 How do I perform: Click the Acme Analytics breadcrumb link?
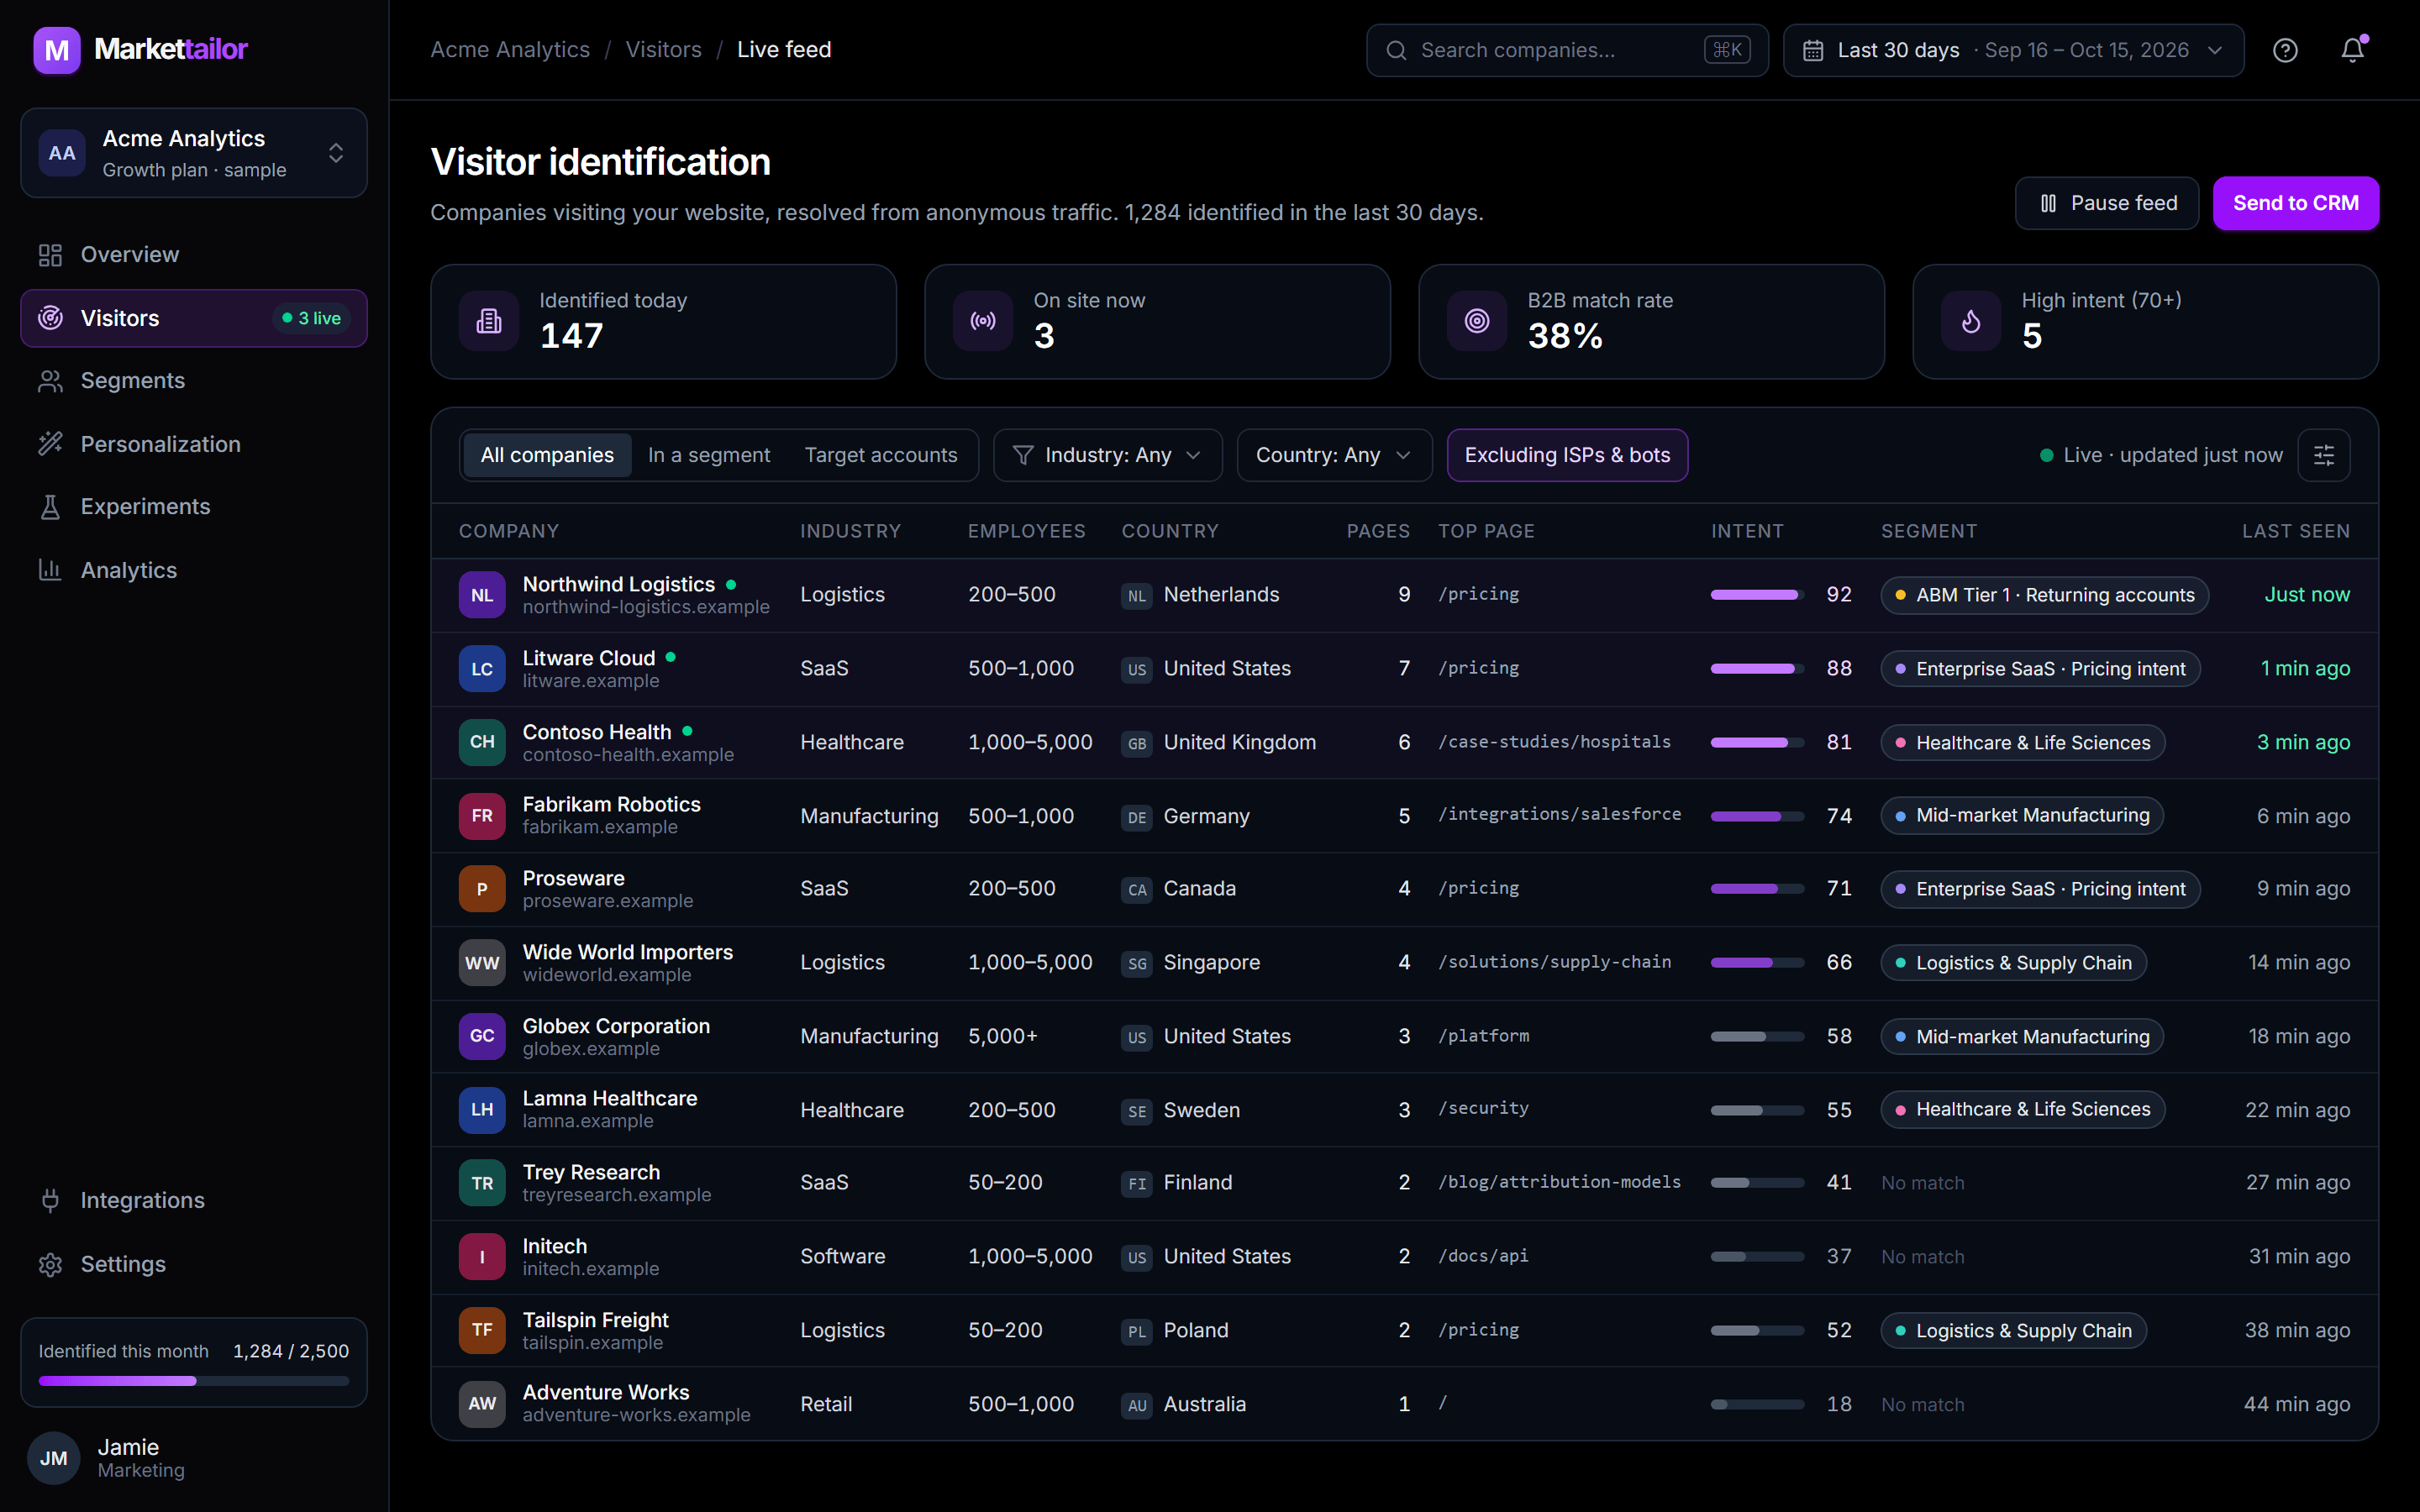click(x=510, y=50)
